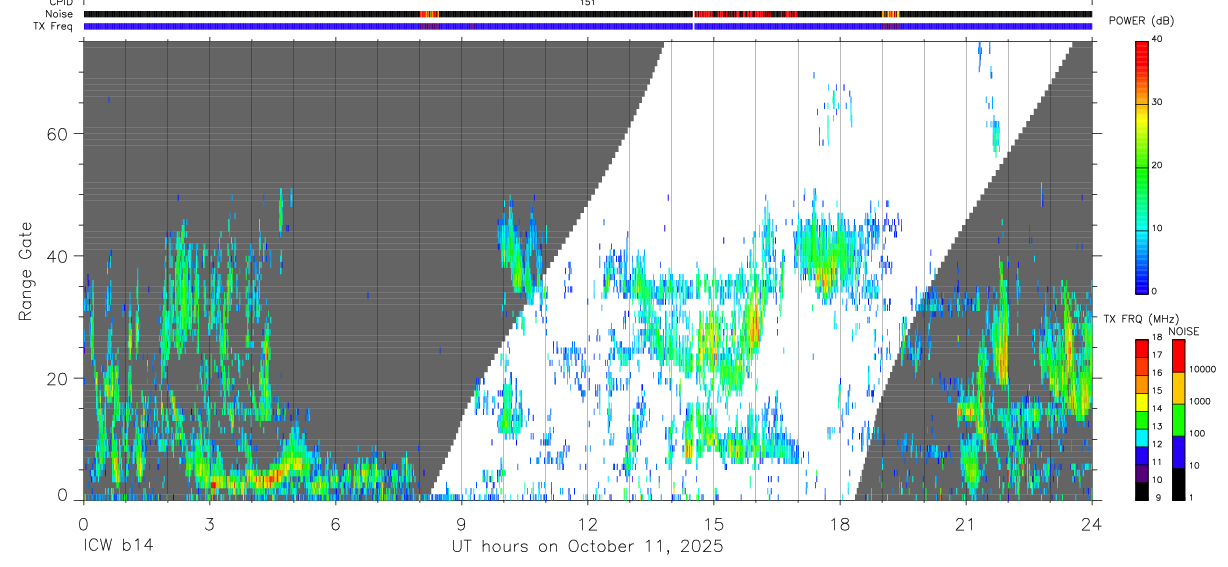The image size is (1228, 567).
Task: Click the red noise segment near 15 UT
Action: [x=745, y=14]
